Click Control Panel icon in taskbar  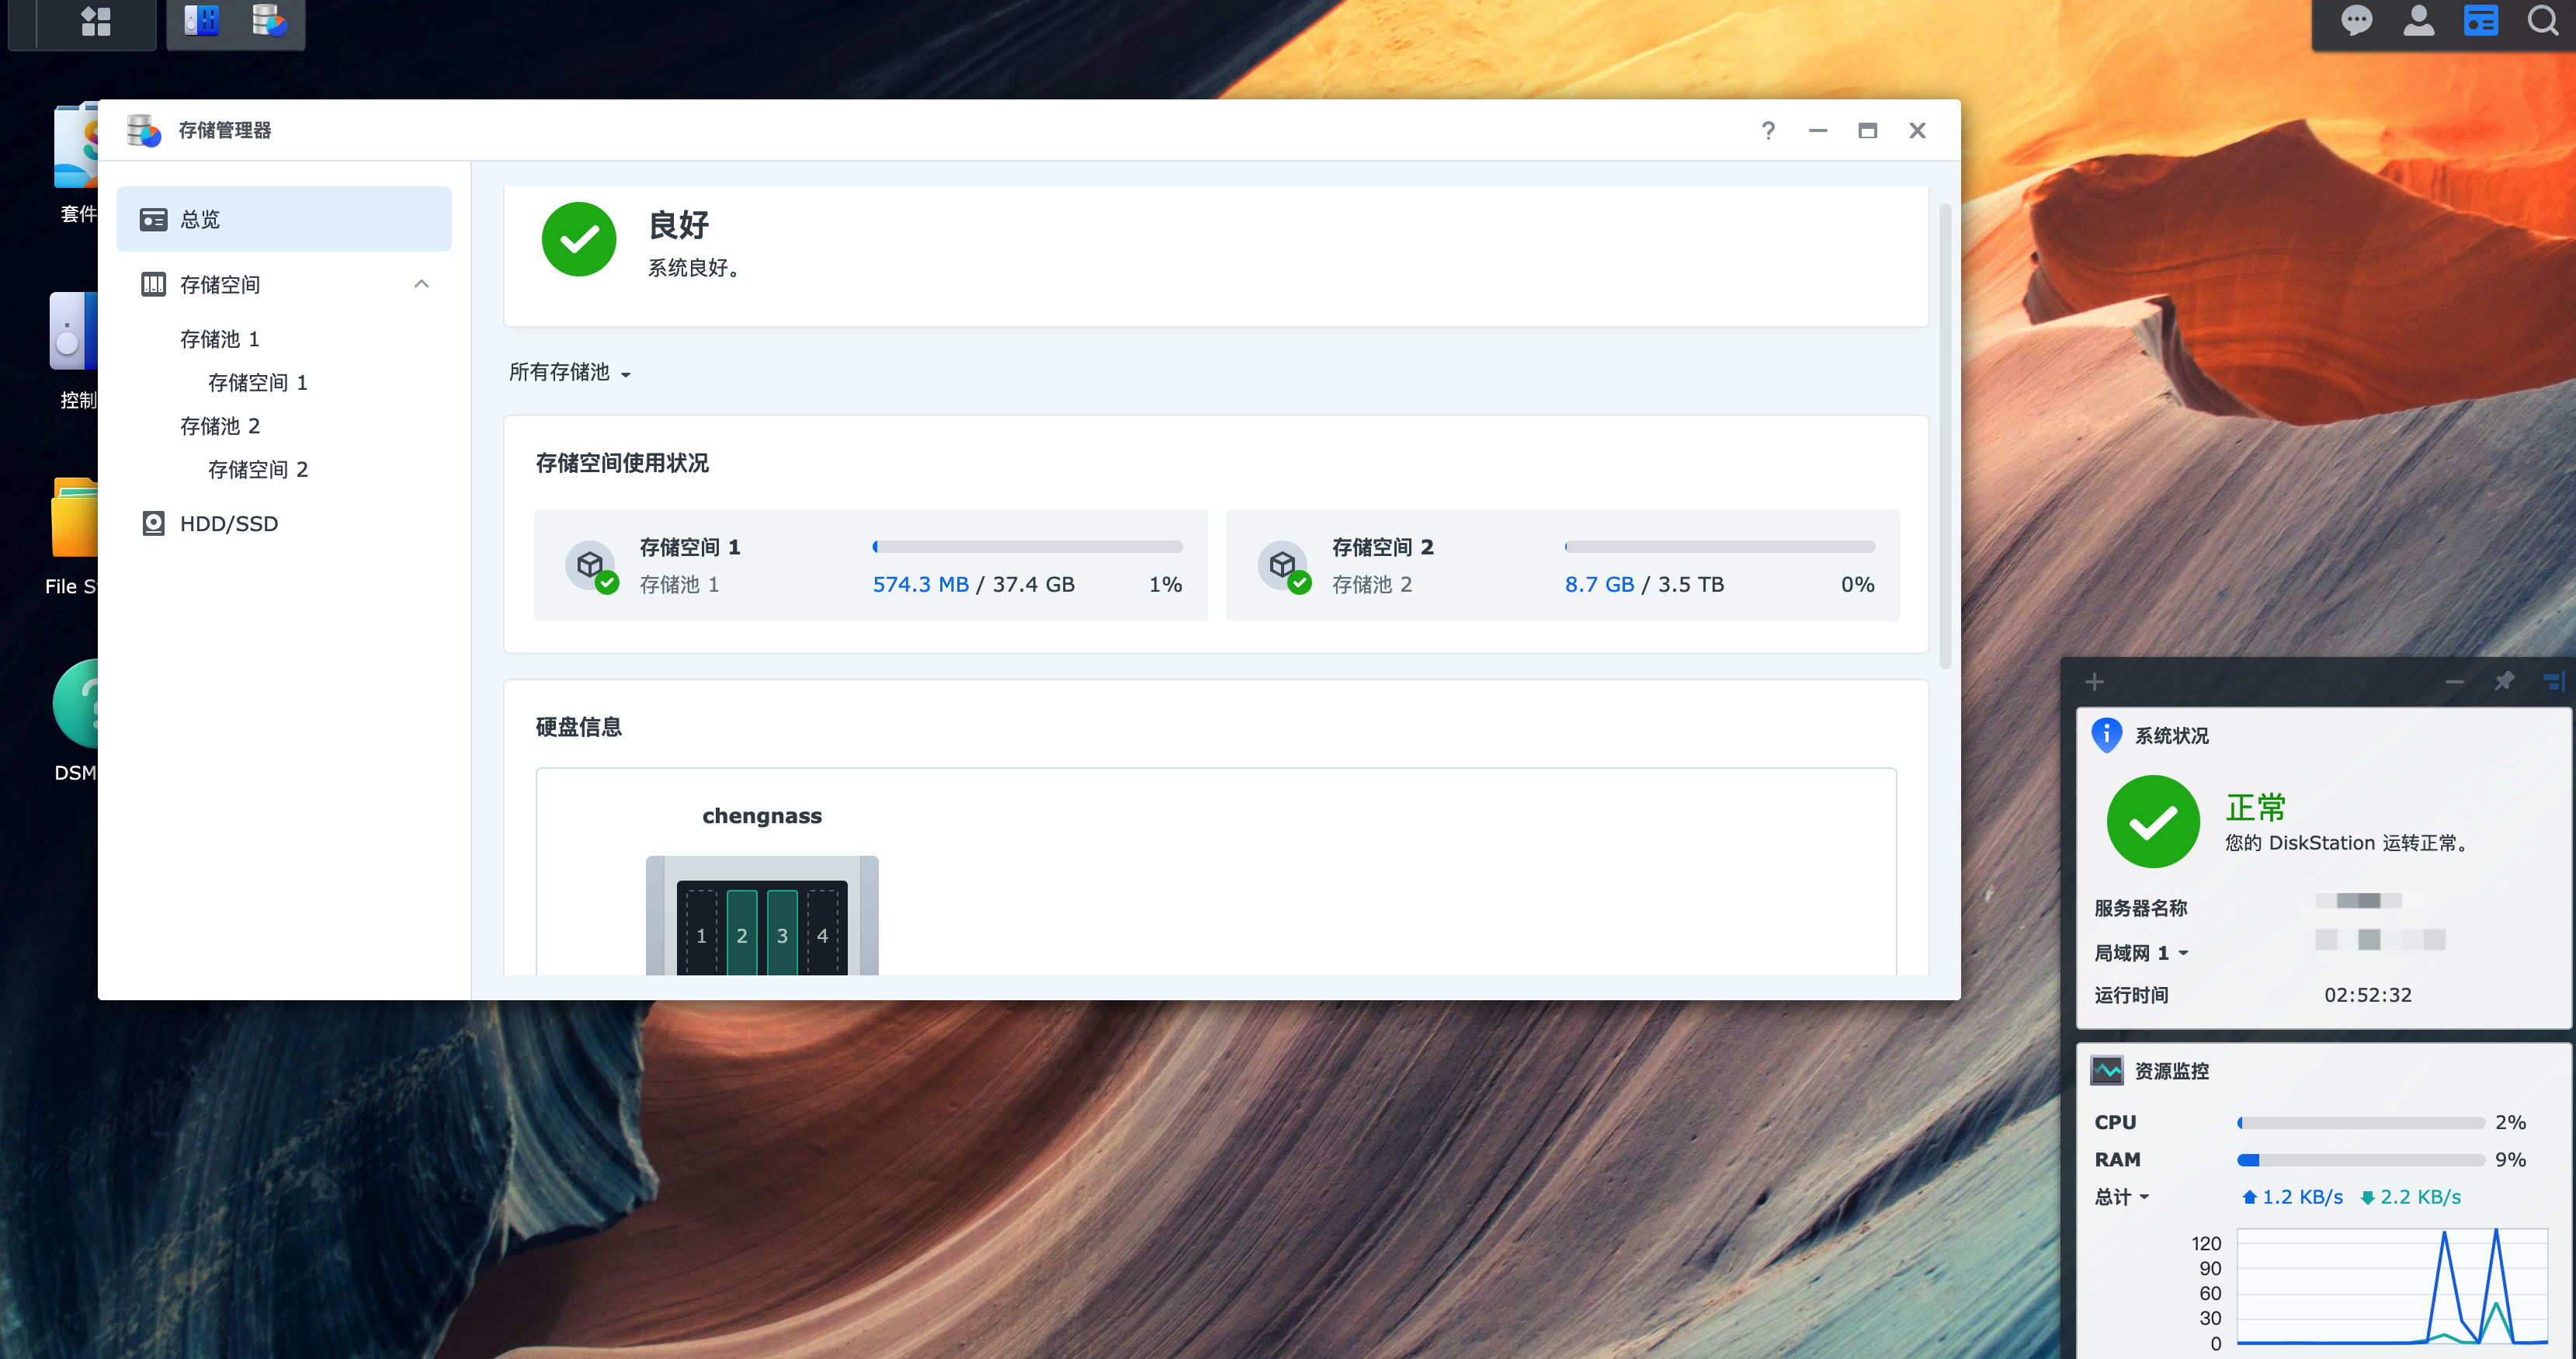[202, 21]
